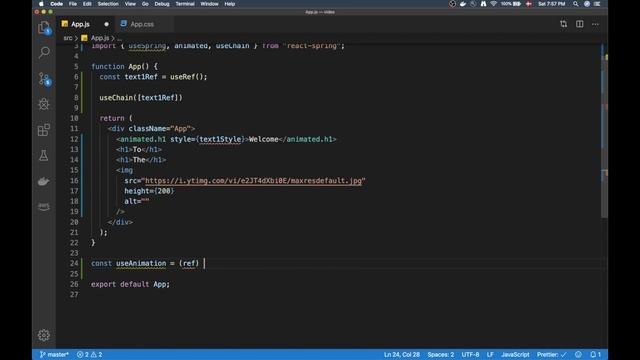The height and width of the screenshot is (360, 640).
Task: Click the feedback smiley in status bar
Action: click(x=578, y=354)
